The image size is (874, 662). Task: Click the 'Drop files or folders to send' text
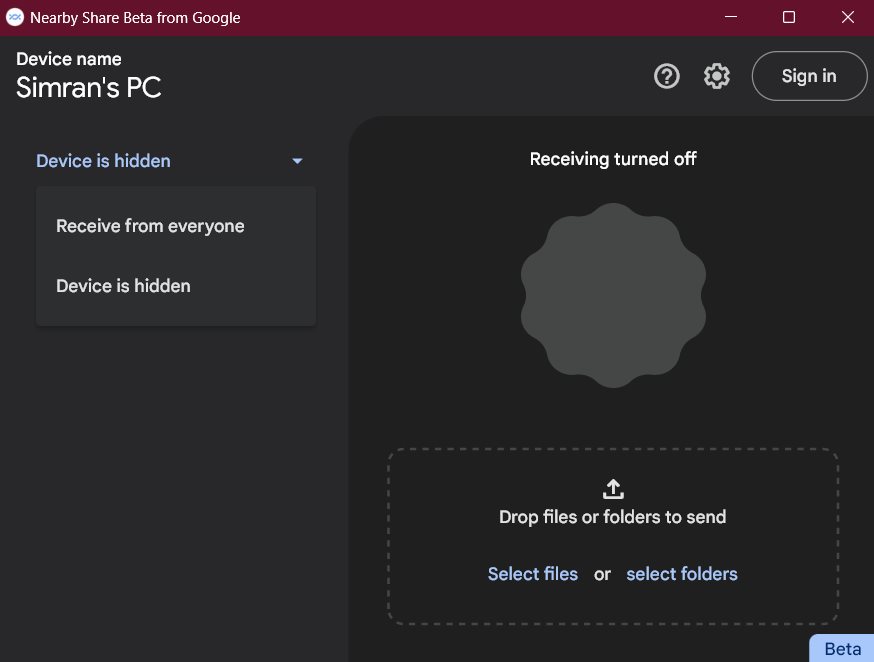tap(613, 517)
